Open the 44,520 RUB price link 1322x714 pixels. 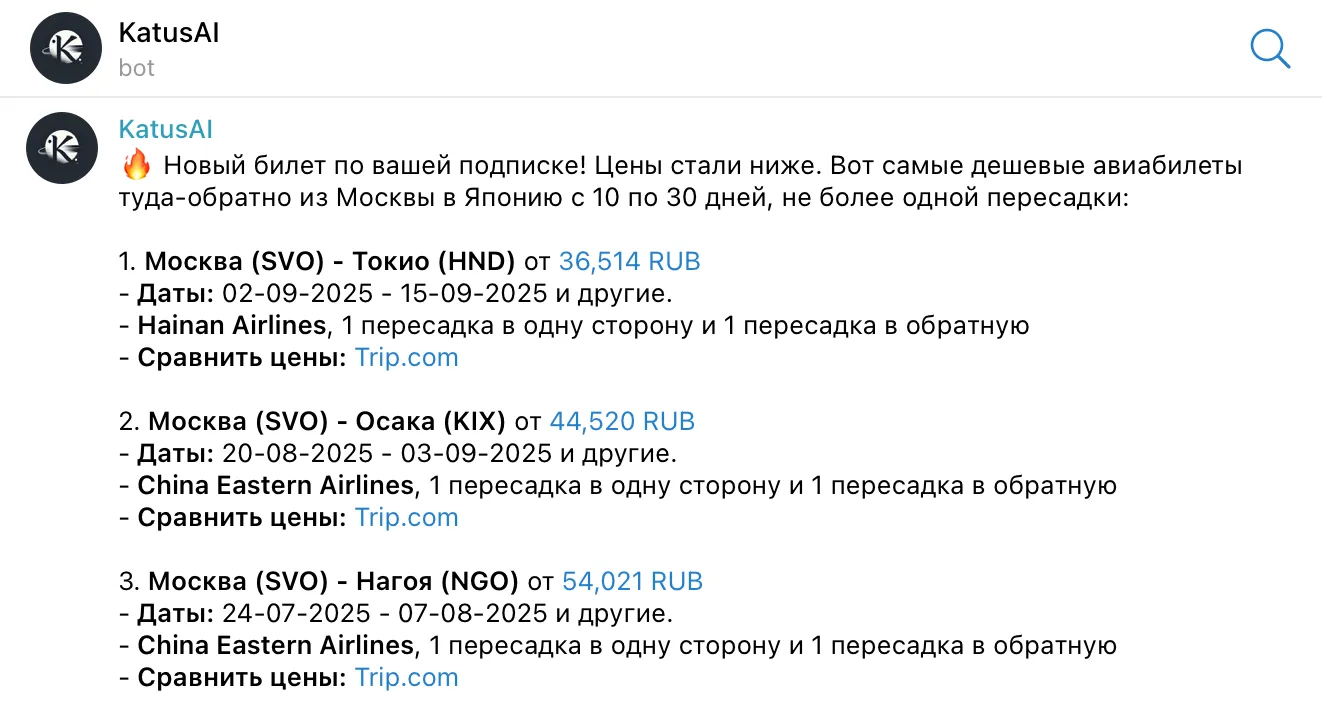[621, 422]
